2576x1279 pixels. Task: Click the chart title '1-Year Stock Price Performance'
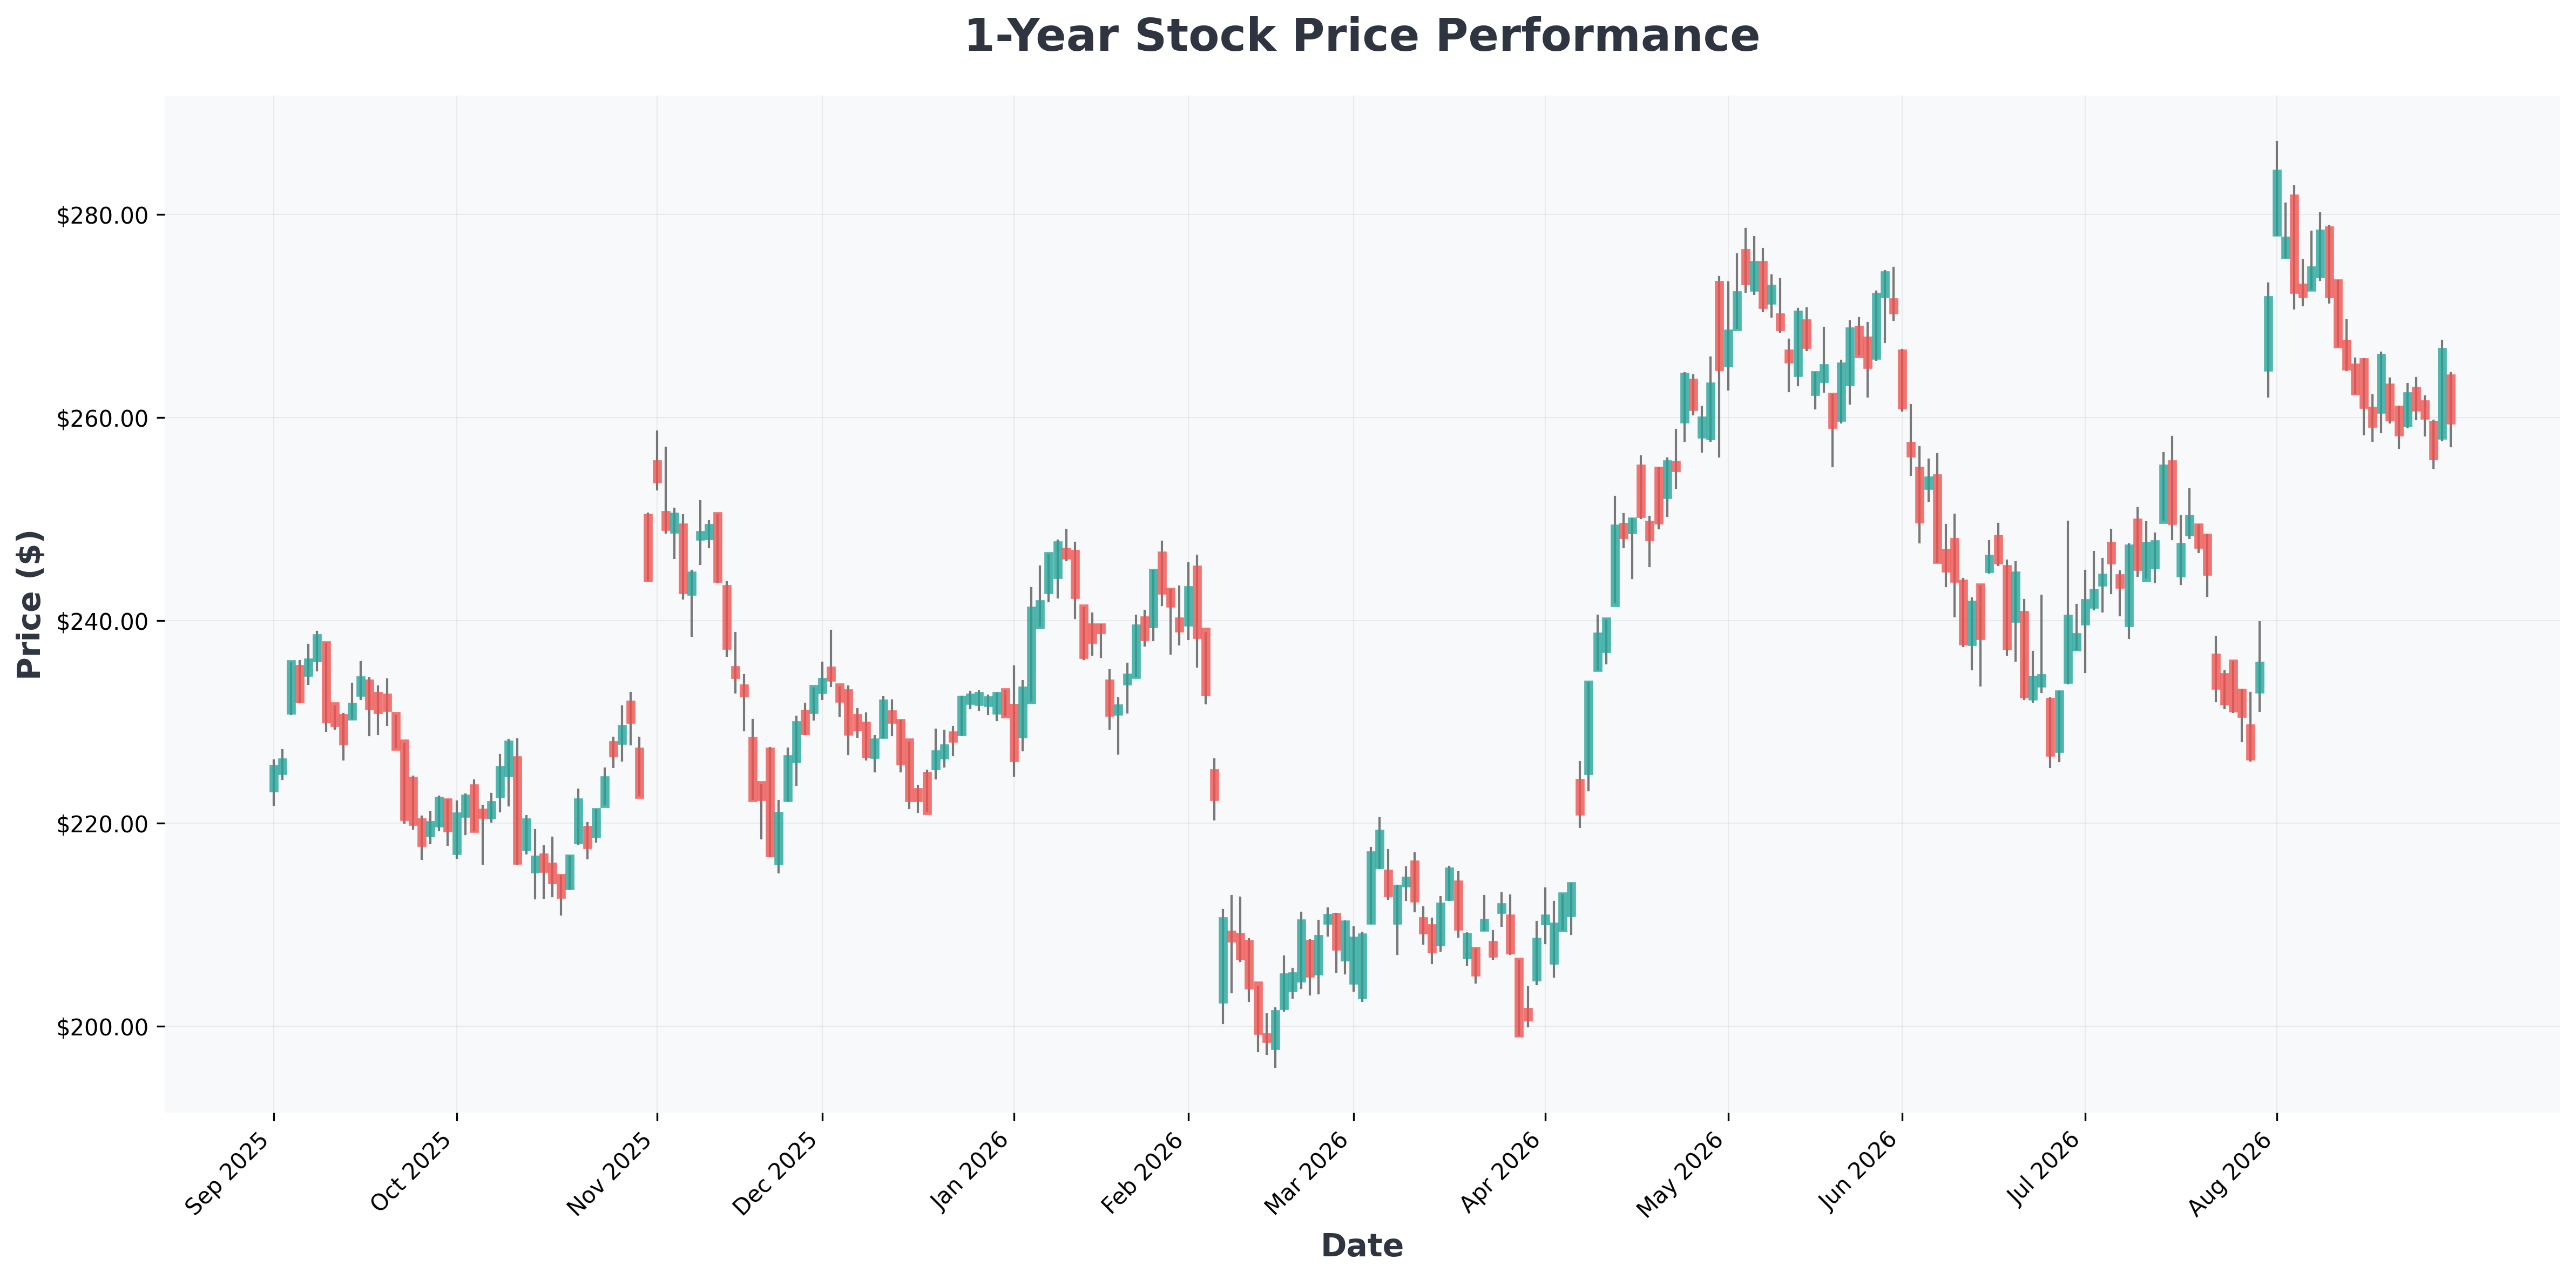tap(1361, 36)
